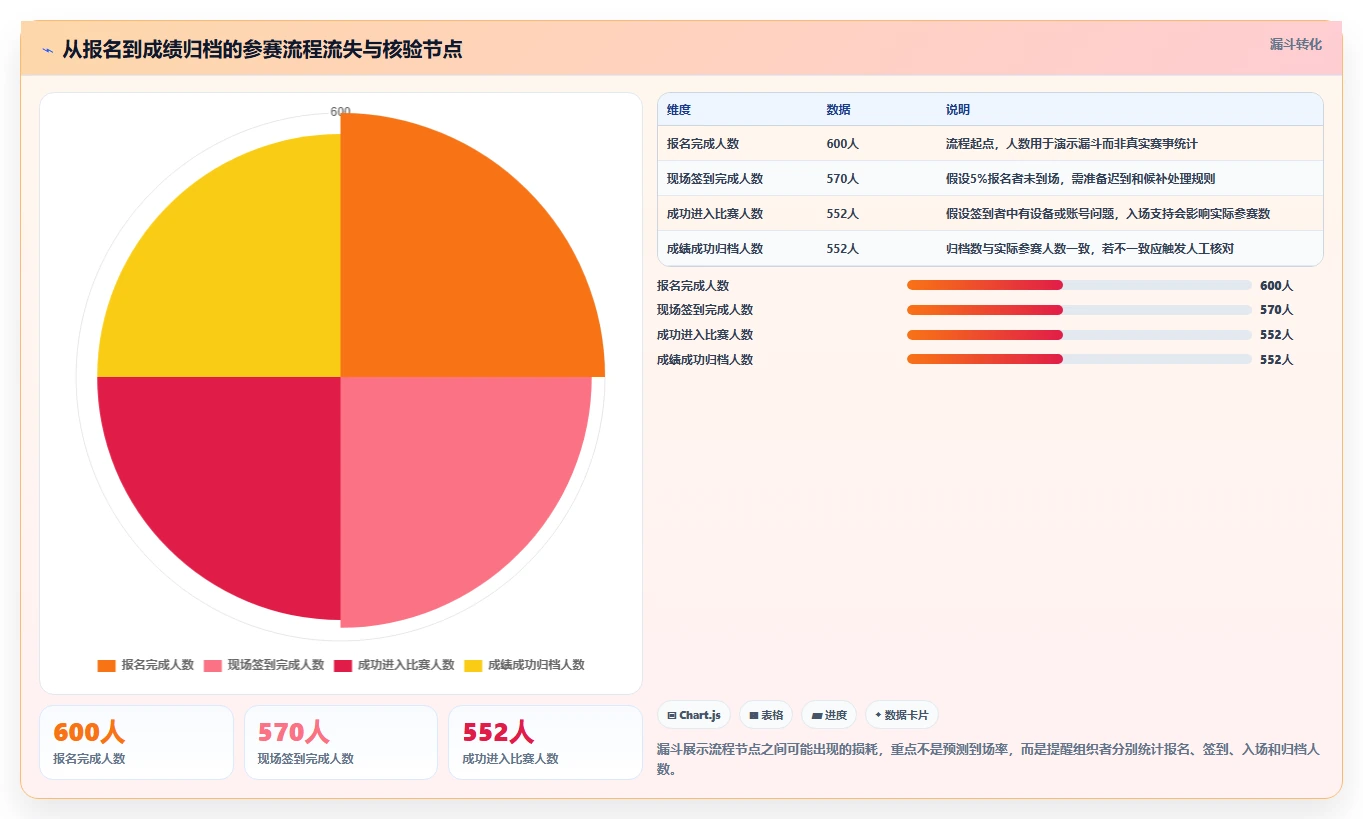Click the lightning icon beside the title
The image size is (1363, 819).
[x=47, y=49]
